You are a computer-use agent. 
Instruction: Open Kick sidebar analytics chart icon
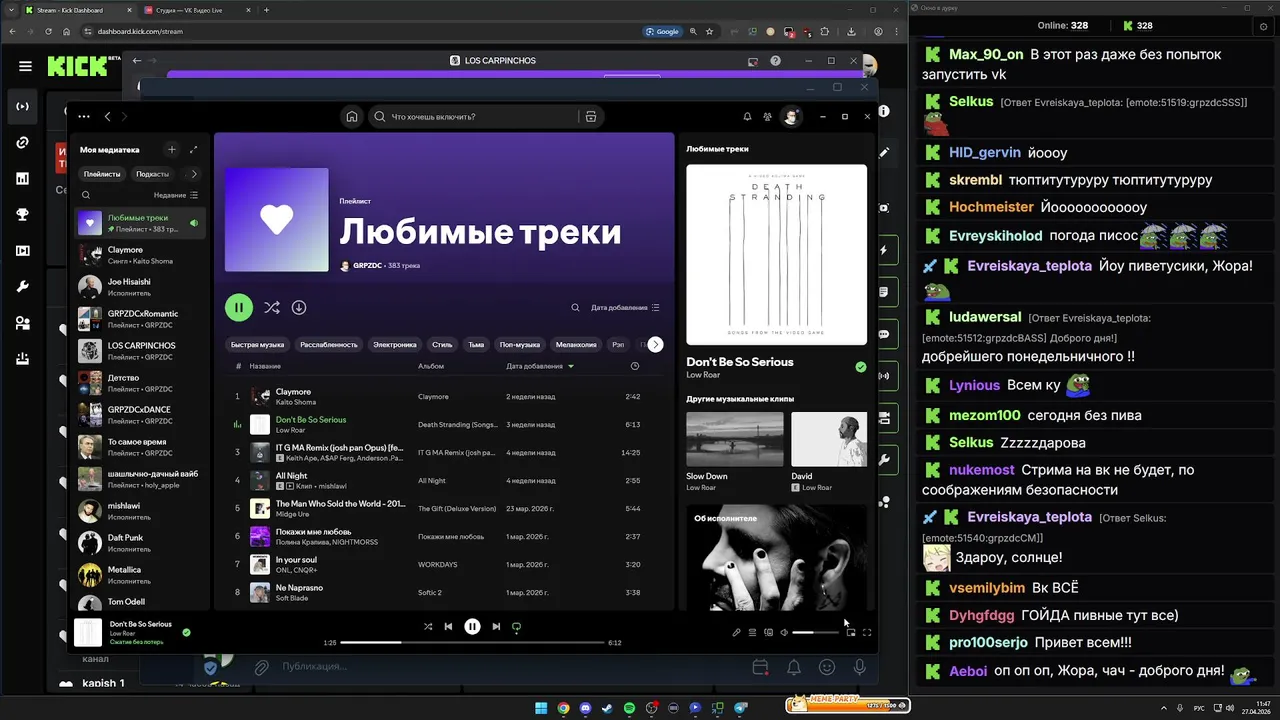point(22,179)
